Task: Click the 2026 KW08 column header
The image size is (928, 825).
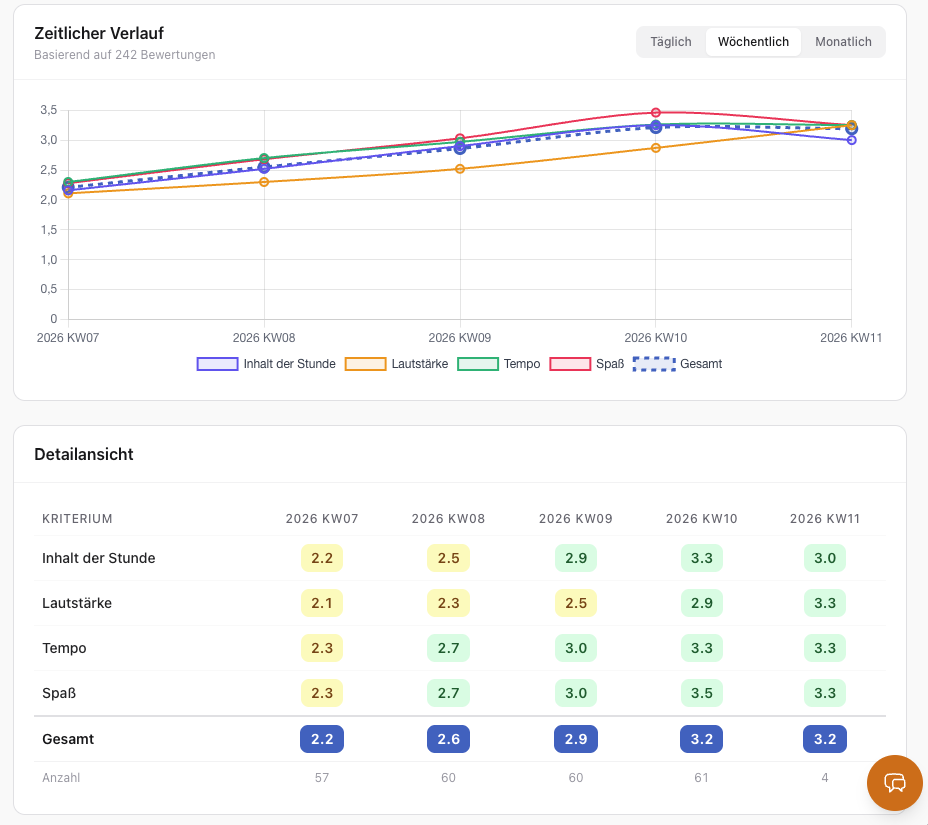Action: tap(448, 519)
